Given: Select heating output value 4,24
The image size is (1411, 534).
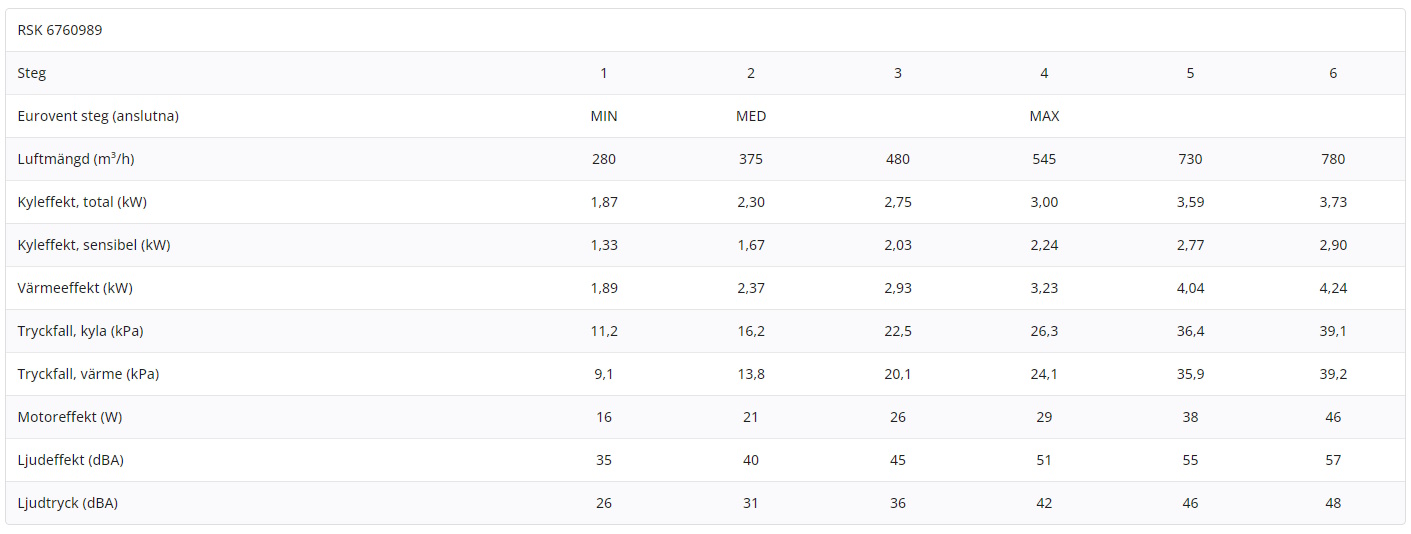Looking at the screenshot, I should coord(1333,288).
